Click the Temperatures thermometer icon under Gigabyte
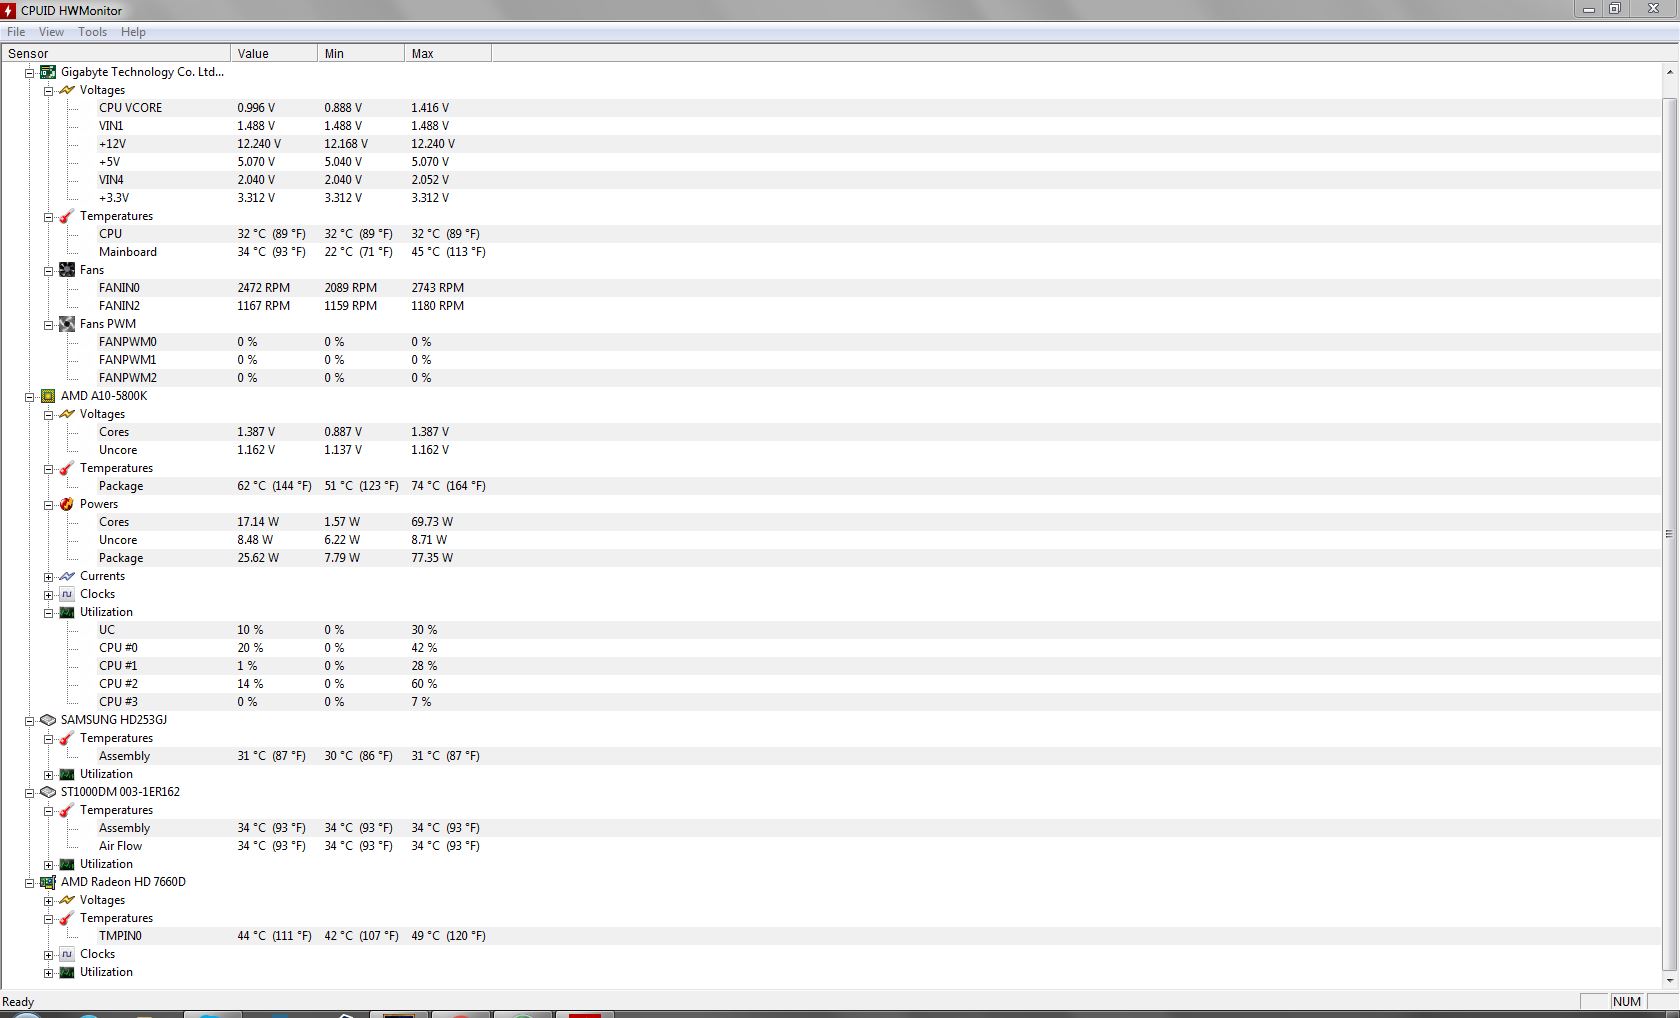This screenshot has height=1018, width=1680. [x=67, y=216]
